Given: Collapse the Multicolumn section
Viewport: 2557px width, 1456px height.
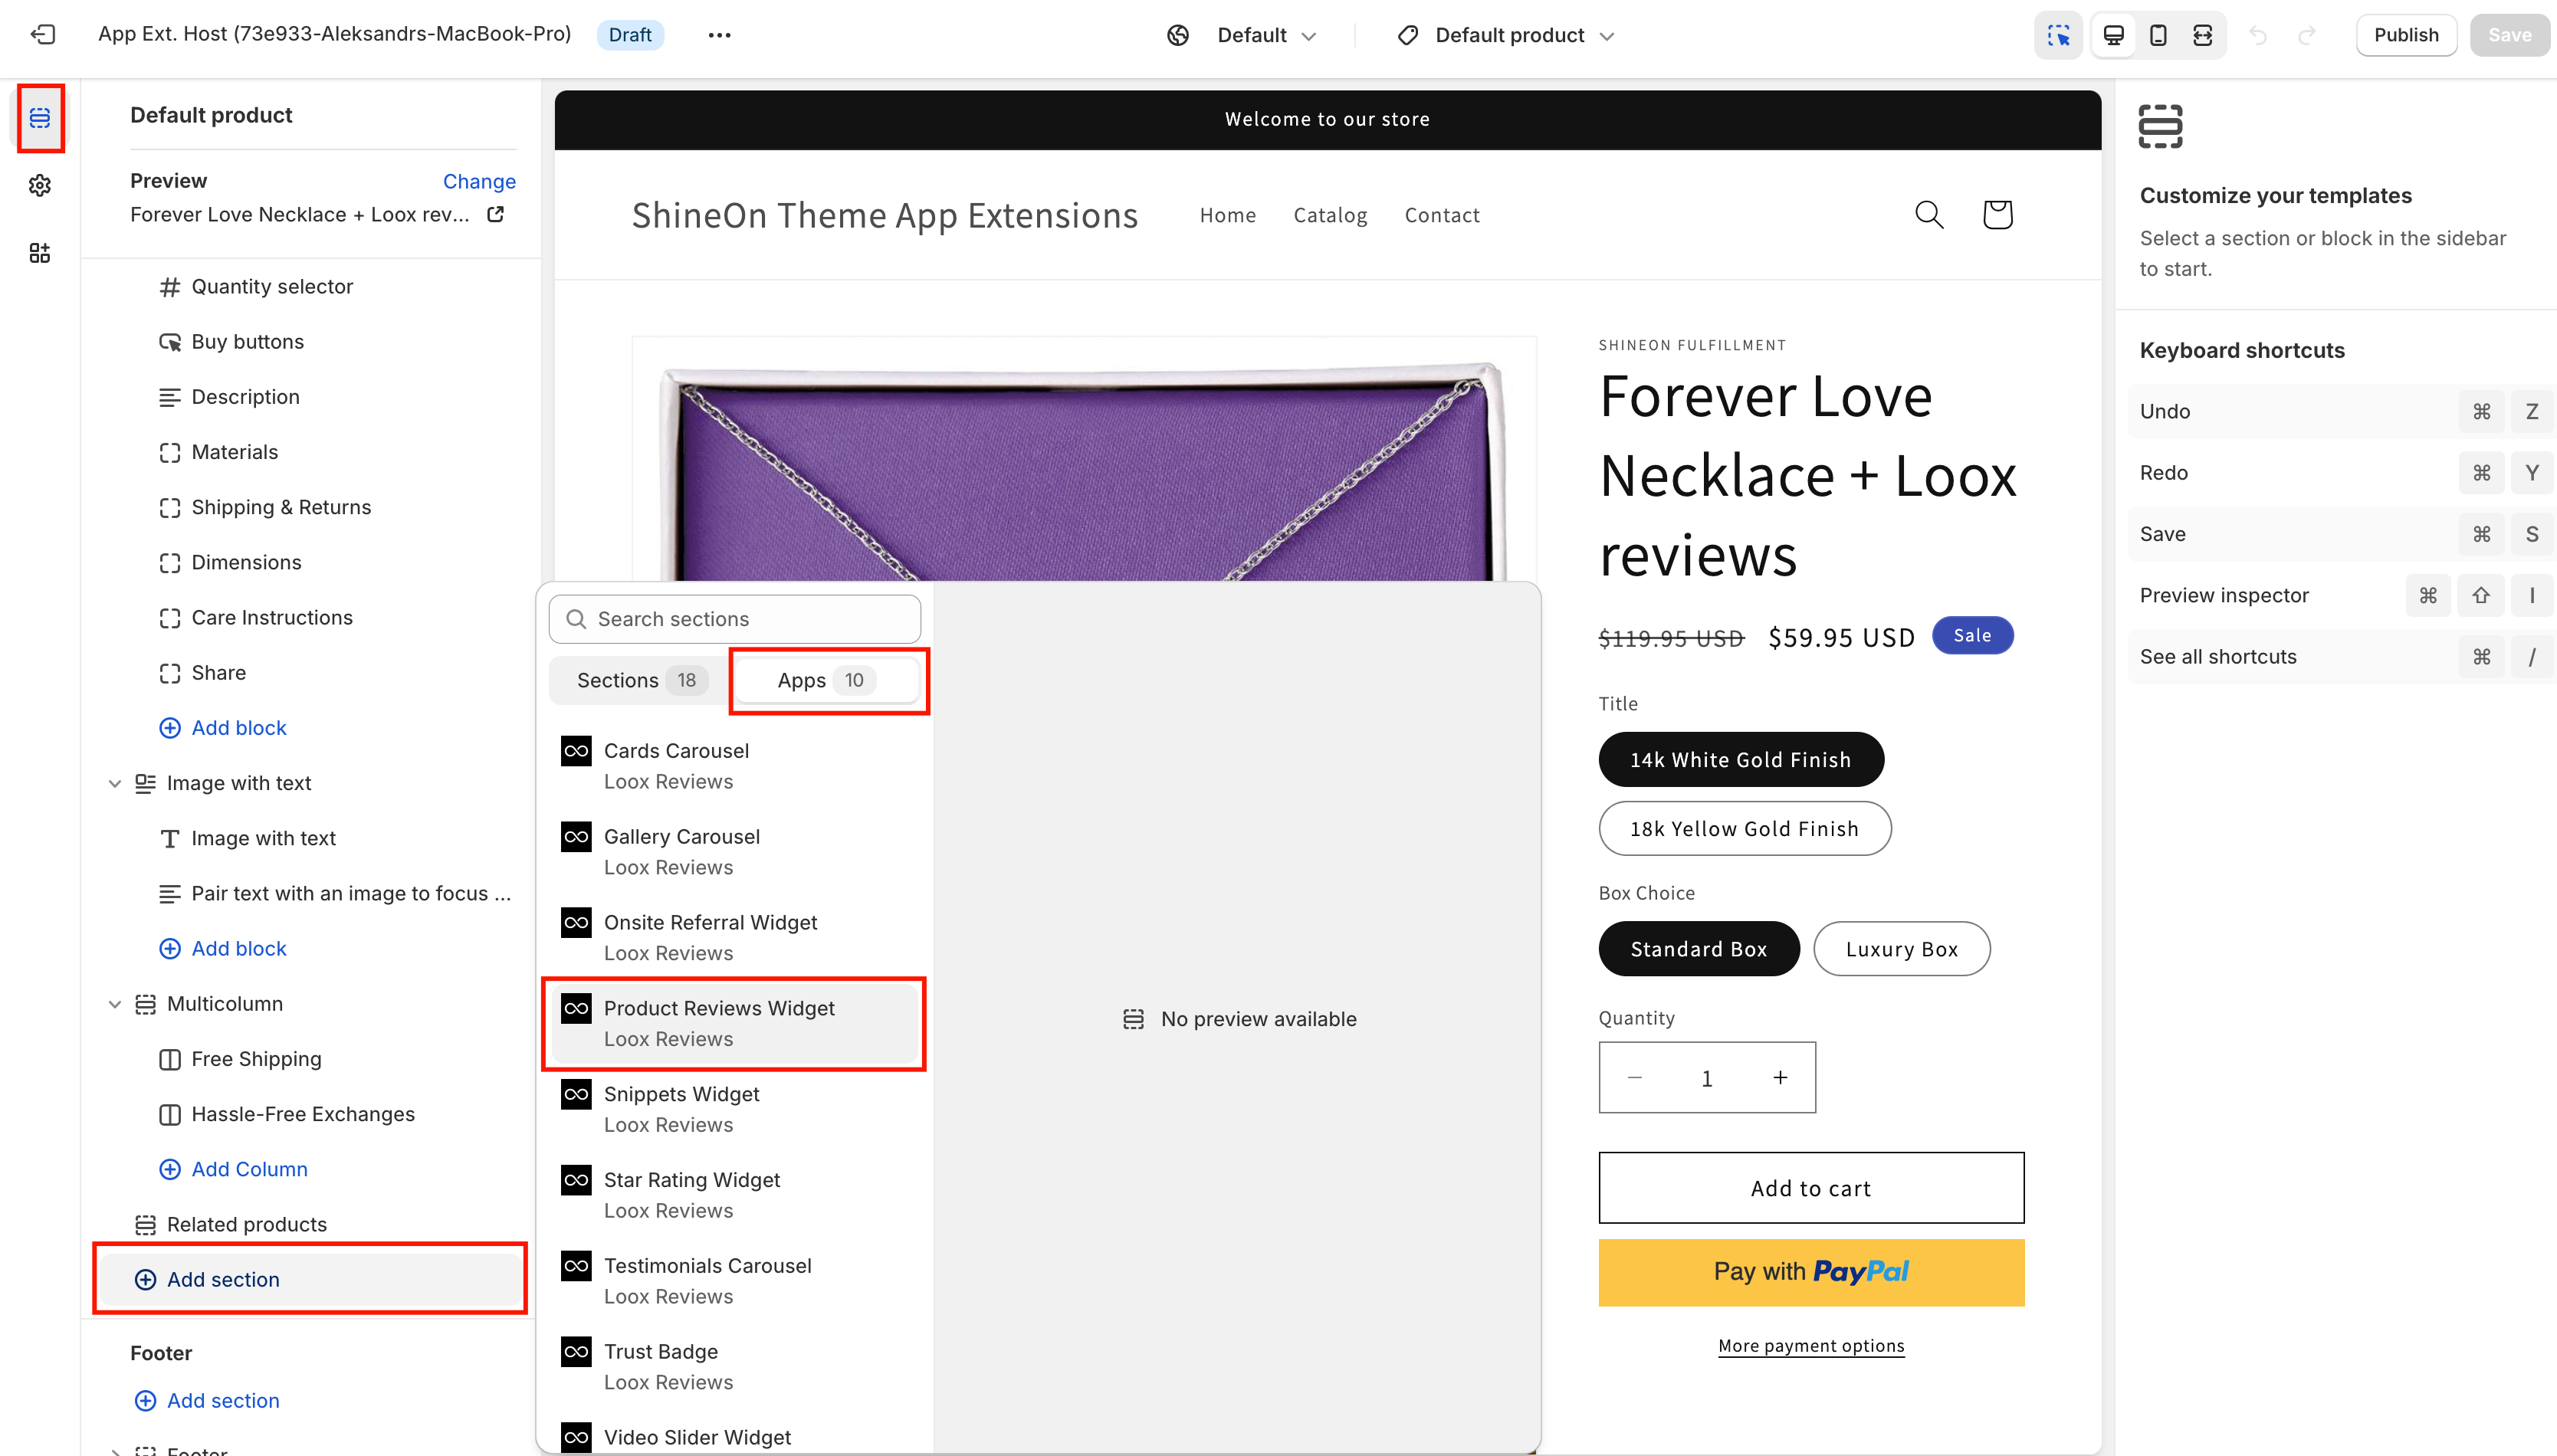Looking at the screenshot, I should [x=115, y=1004].
